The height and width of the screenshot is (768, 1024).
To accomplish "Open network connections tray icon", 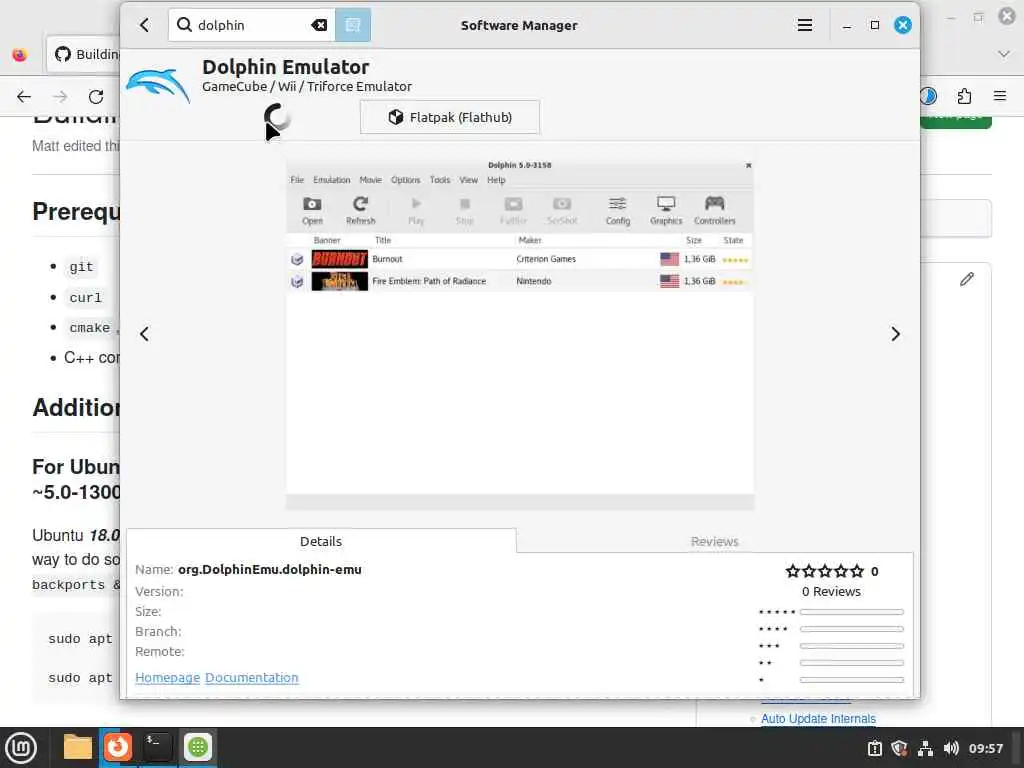I will 925,748.
